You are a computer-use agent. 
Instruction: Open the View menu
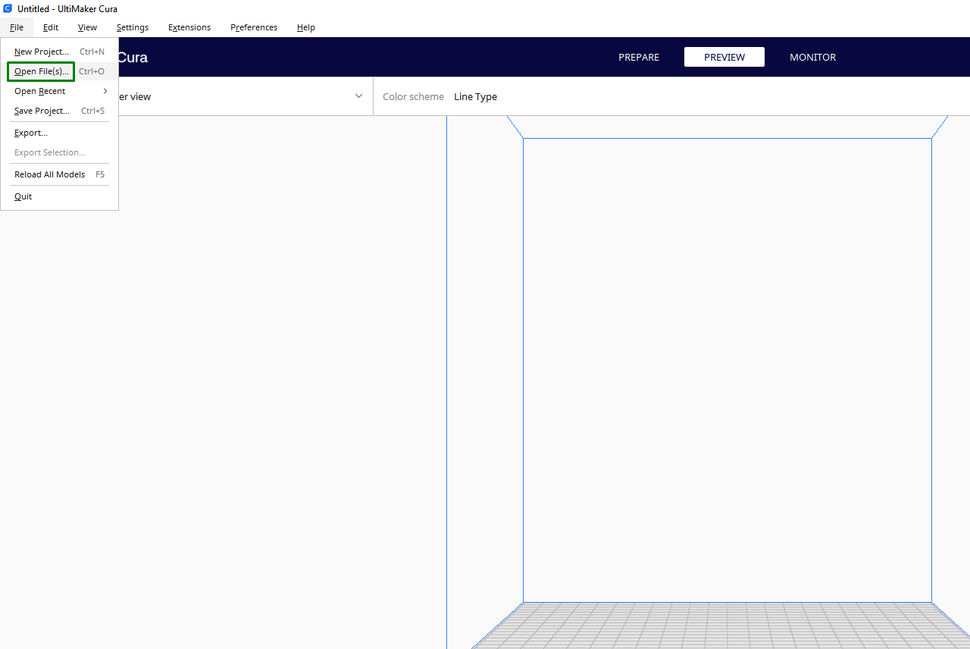[87, 27]
